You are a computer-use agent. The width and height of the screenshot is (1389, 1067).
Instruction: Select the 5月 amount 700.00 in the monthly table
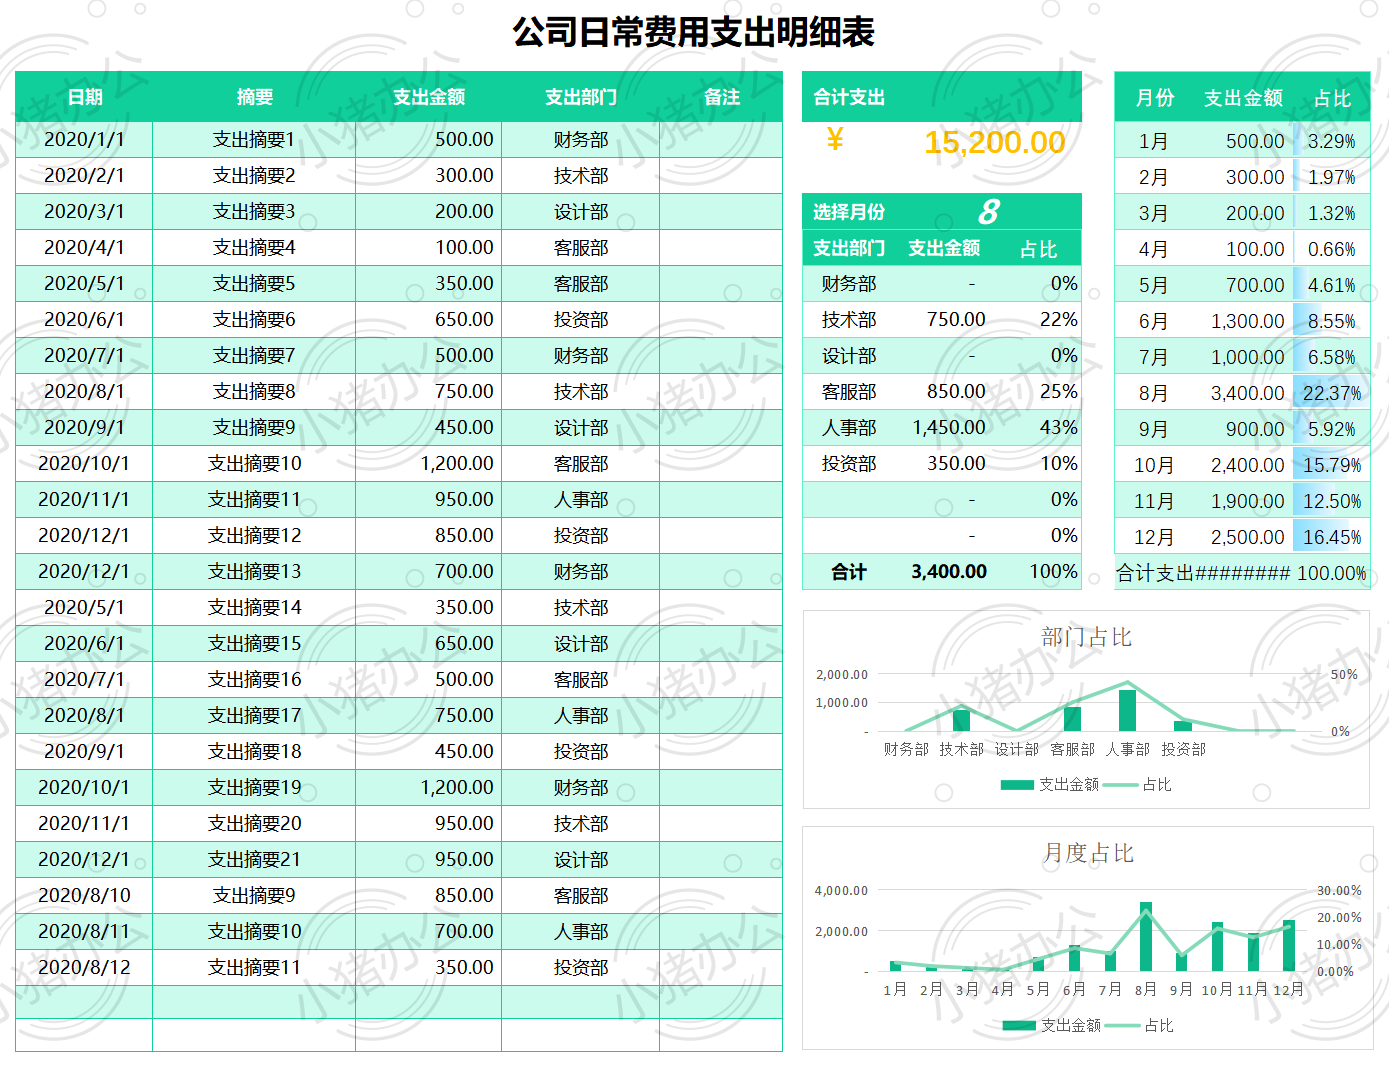[1255, 285]
